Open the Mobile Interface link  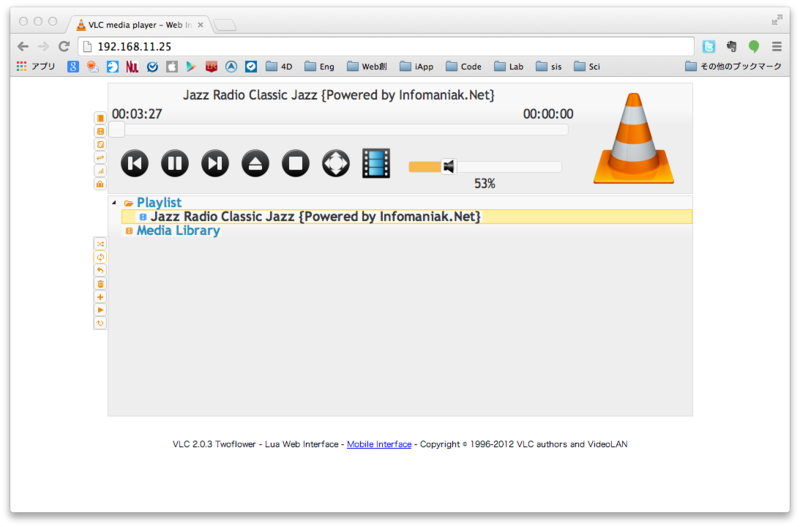pyautogui.click(x=379, y=444)
